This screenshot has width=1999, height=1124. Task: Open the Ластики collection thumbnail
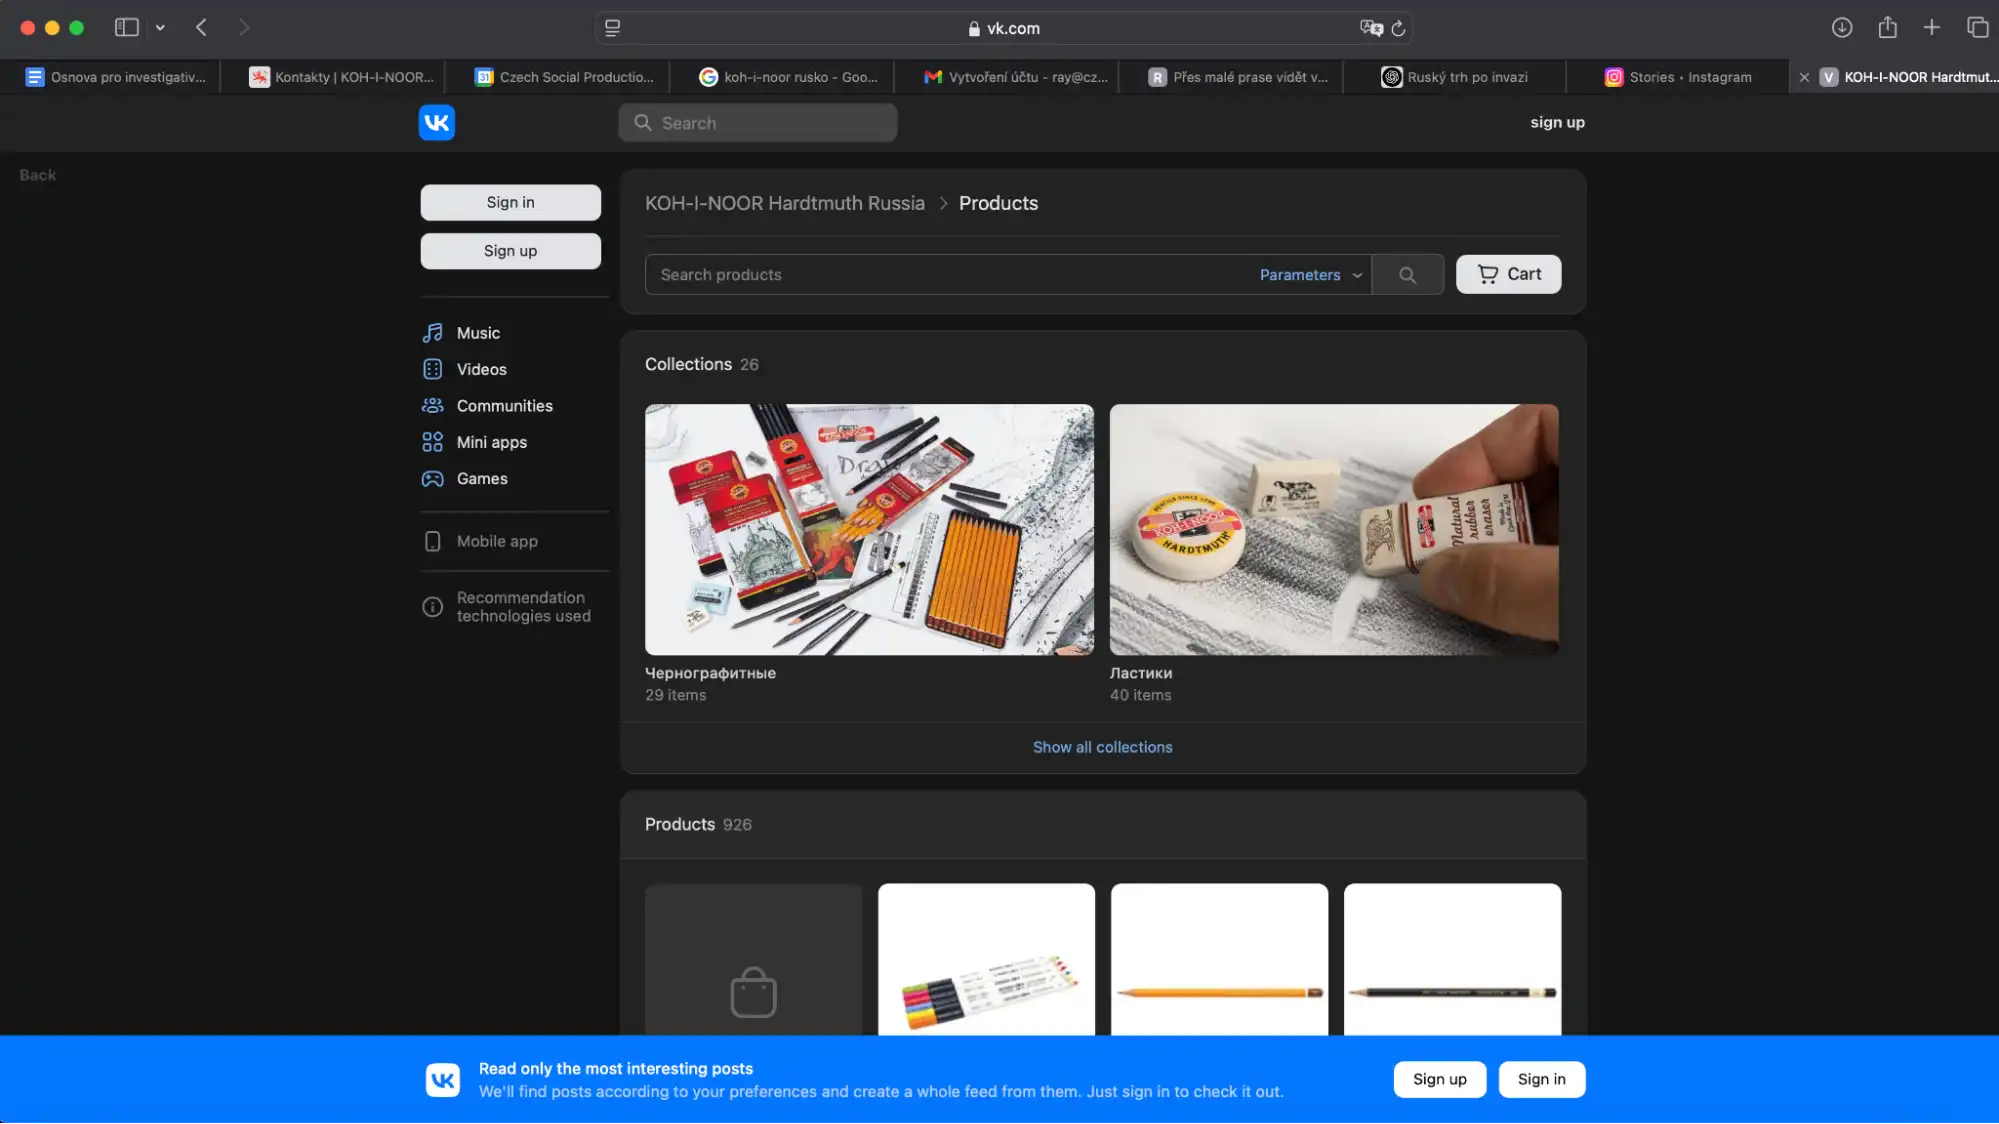click(1334, 530)
